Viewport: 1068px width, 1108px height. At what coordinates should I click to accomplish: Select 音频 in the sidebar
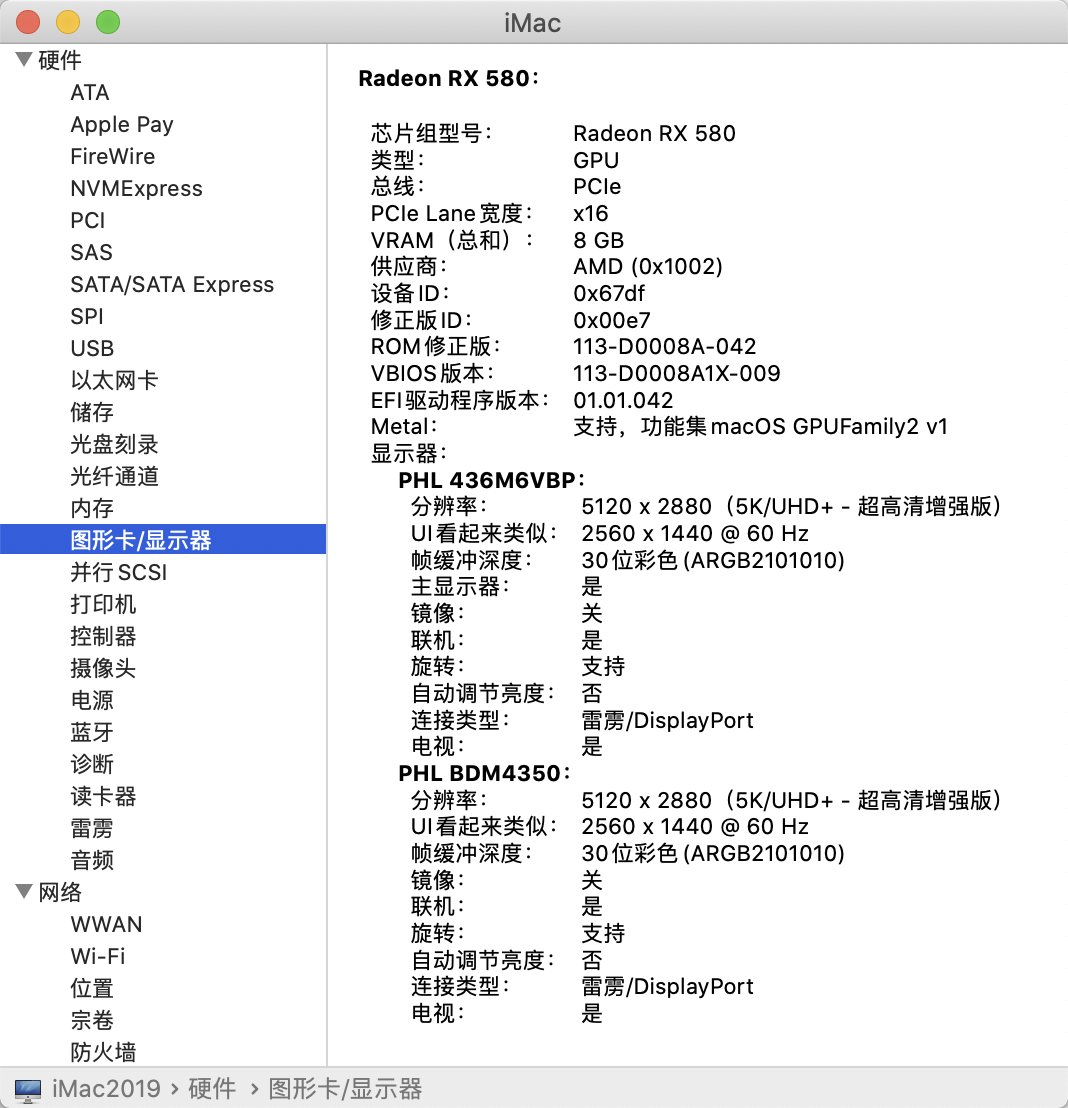[x=92, y=860]
